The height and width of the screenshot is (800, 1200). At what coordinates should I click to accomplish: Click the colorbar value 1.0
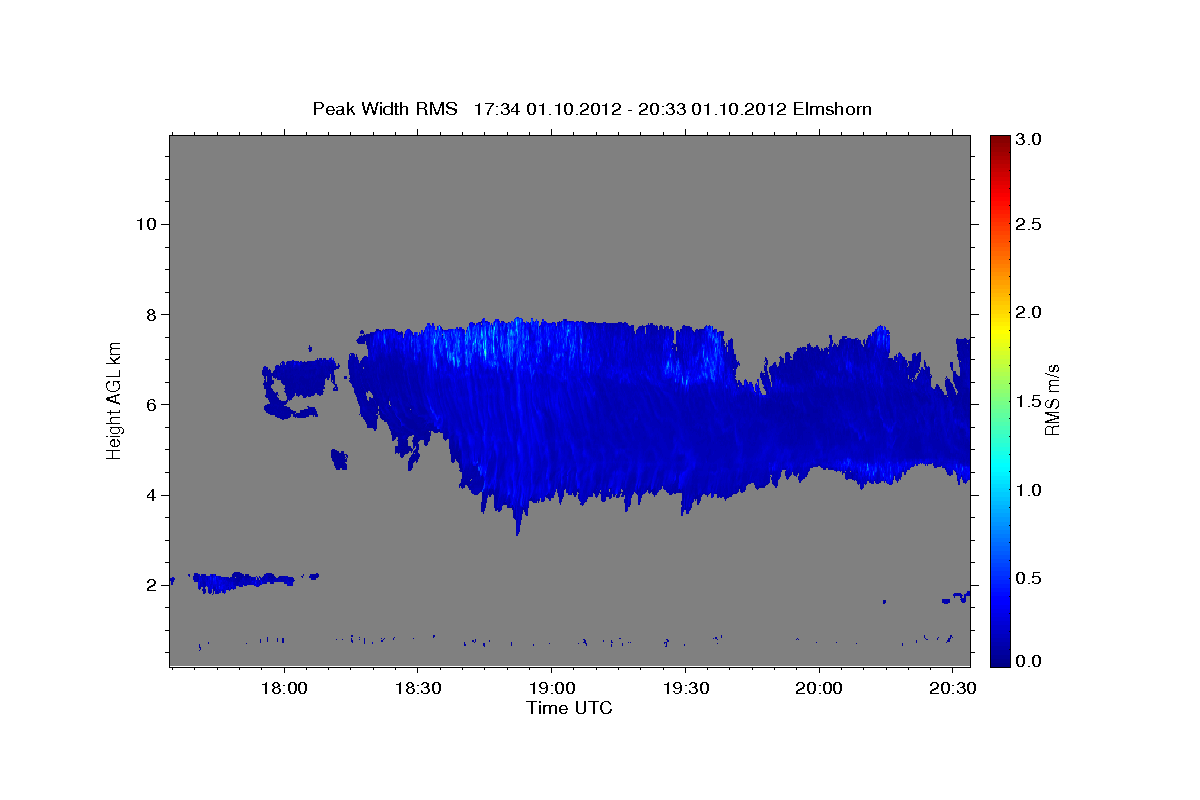coord(1029,490)
